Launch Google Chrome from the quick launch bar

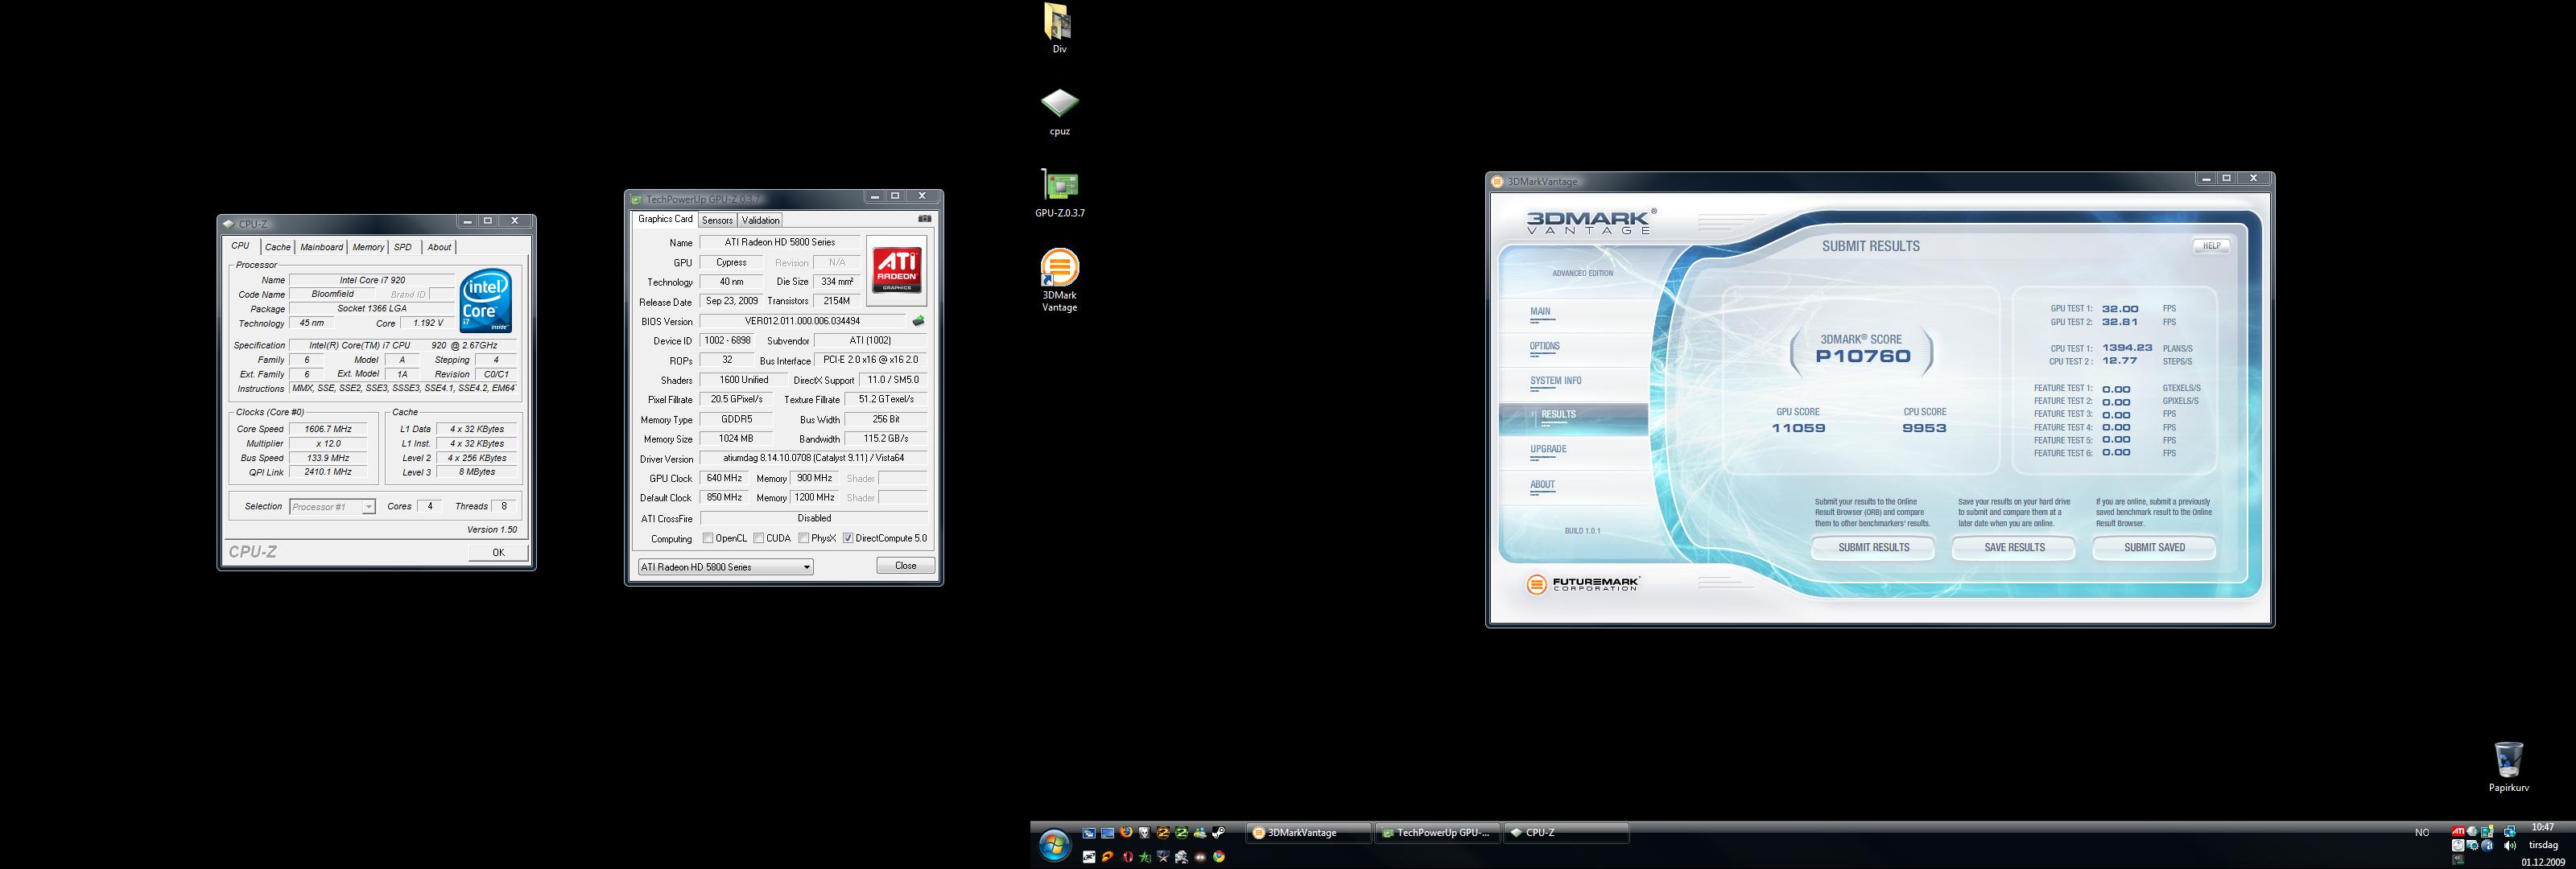(1219, 857)
